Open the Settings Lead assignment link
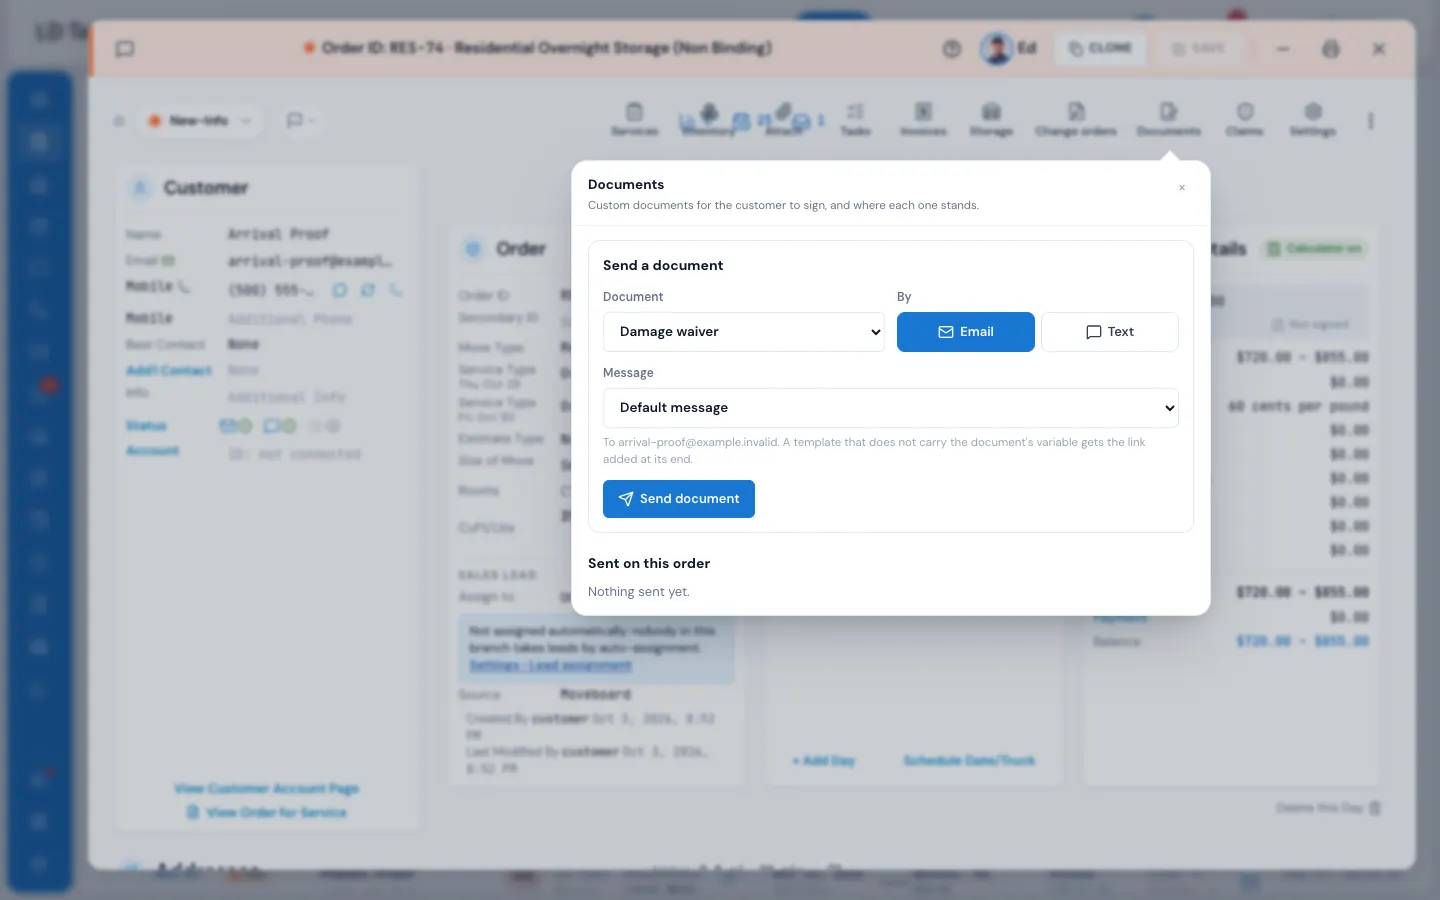The height and width of the screenshot is (900, 1440). pyautogui.click(x=551, y=666)
